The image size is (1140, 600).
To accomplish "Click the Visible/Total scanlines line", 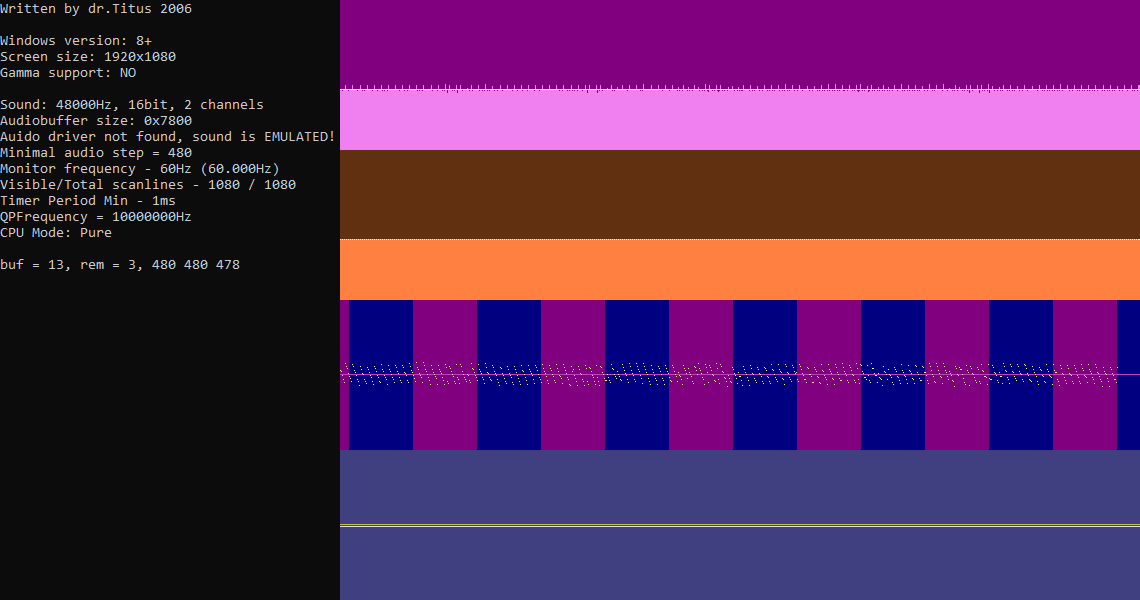I will pyautogui.click(x=148, y=185).
